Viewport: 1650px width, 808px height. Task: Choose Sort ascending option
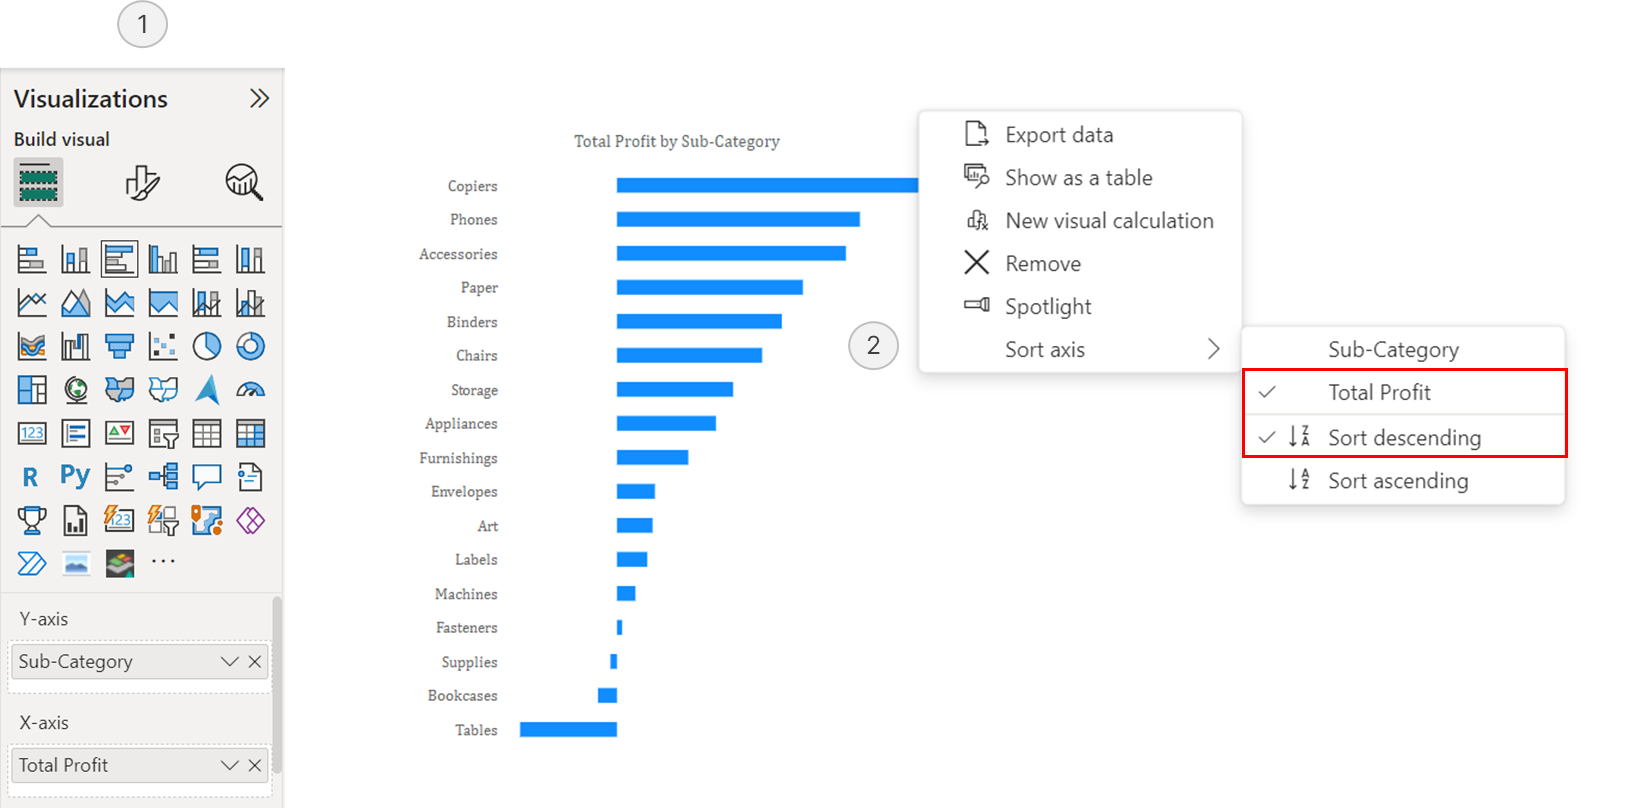pyautogui.click(x=1397, y=481)
